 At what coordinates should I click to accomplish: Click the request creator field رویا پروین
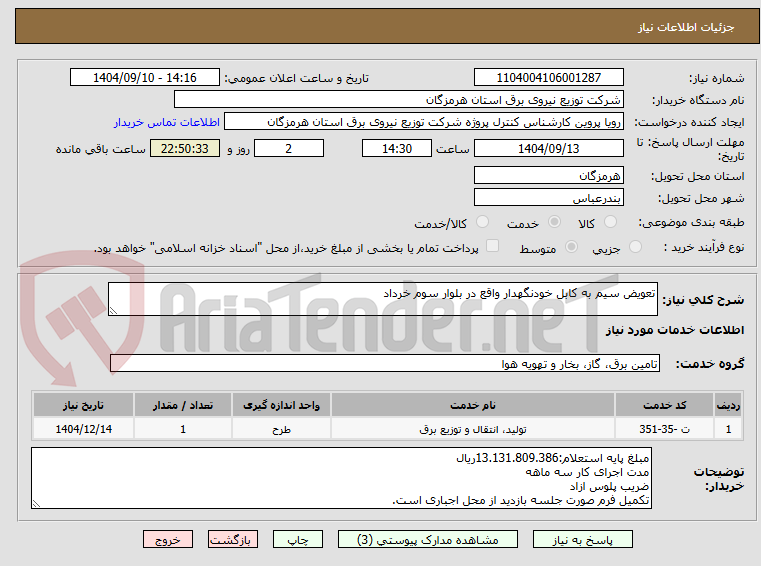coord(424,122)
